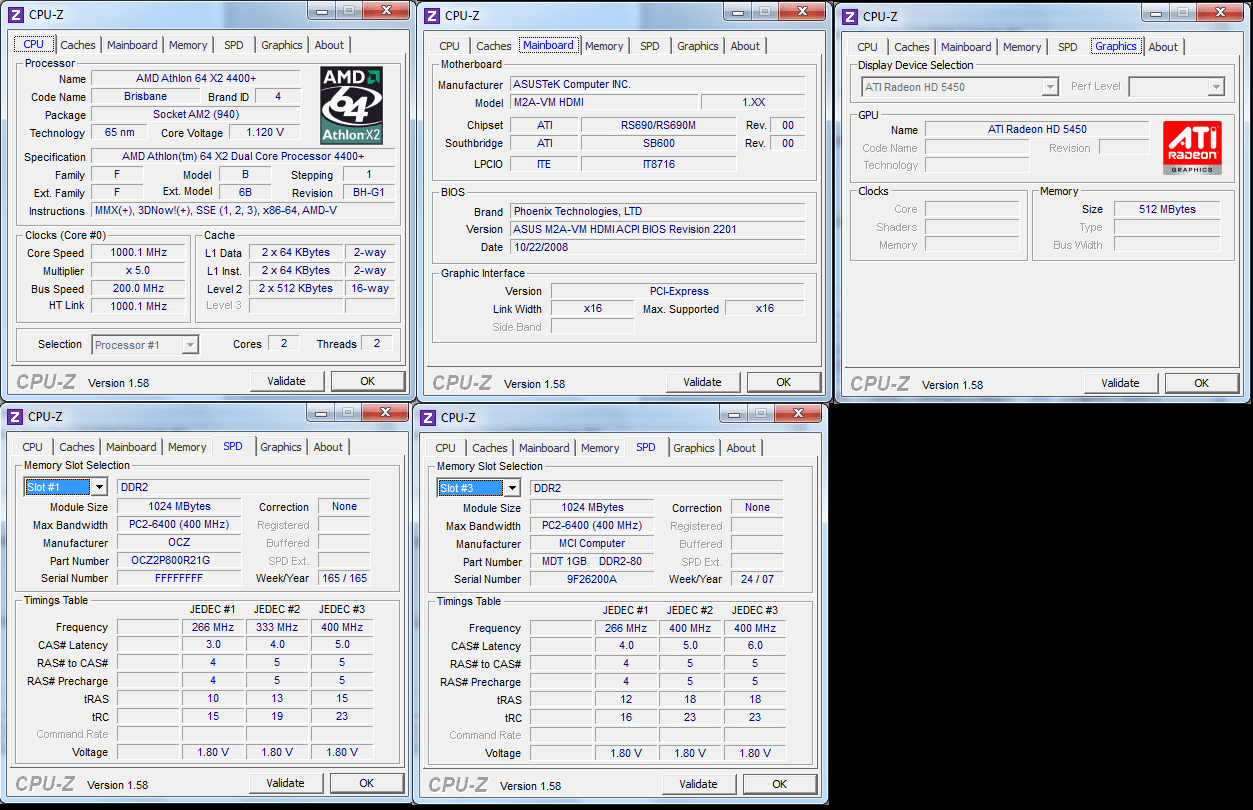Minimize the Mainboard CPU-Z window

point(738,11)
